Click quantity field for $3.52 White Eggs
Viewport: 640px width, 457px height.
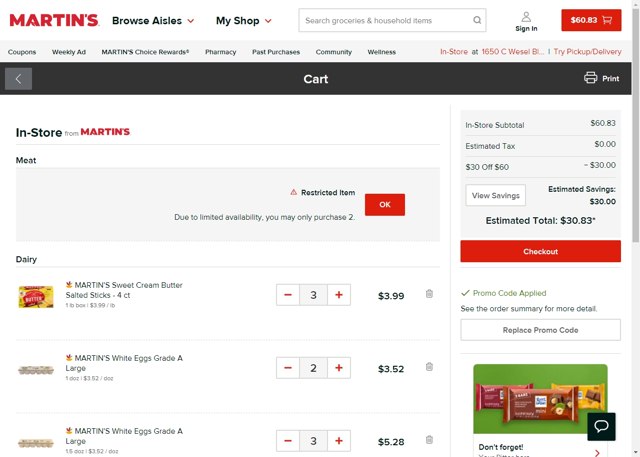pyautogui.click(x=313, y=368)
